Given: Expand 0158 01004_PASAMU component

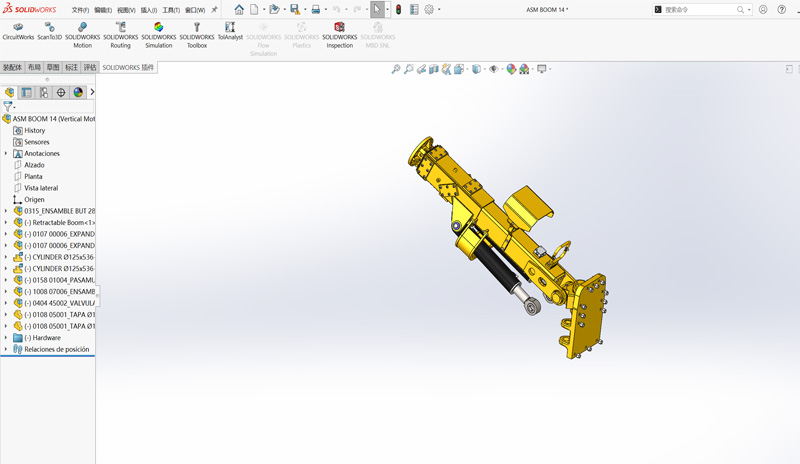Looking at the screenshot, I should click(6, 280).
